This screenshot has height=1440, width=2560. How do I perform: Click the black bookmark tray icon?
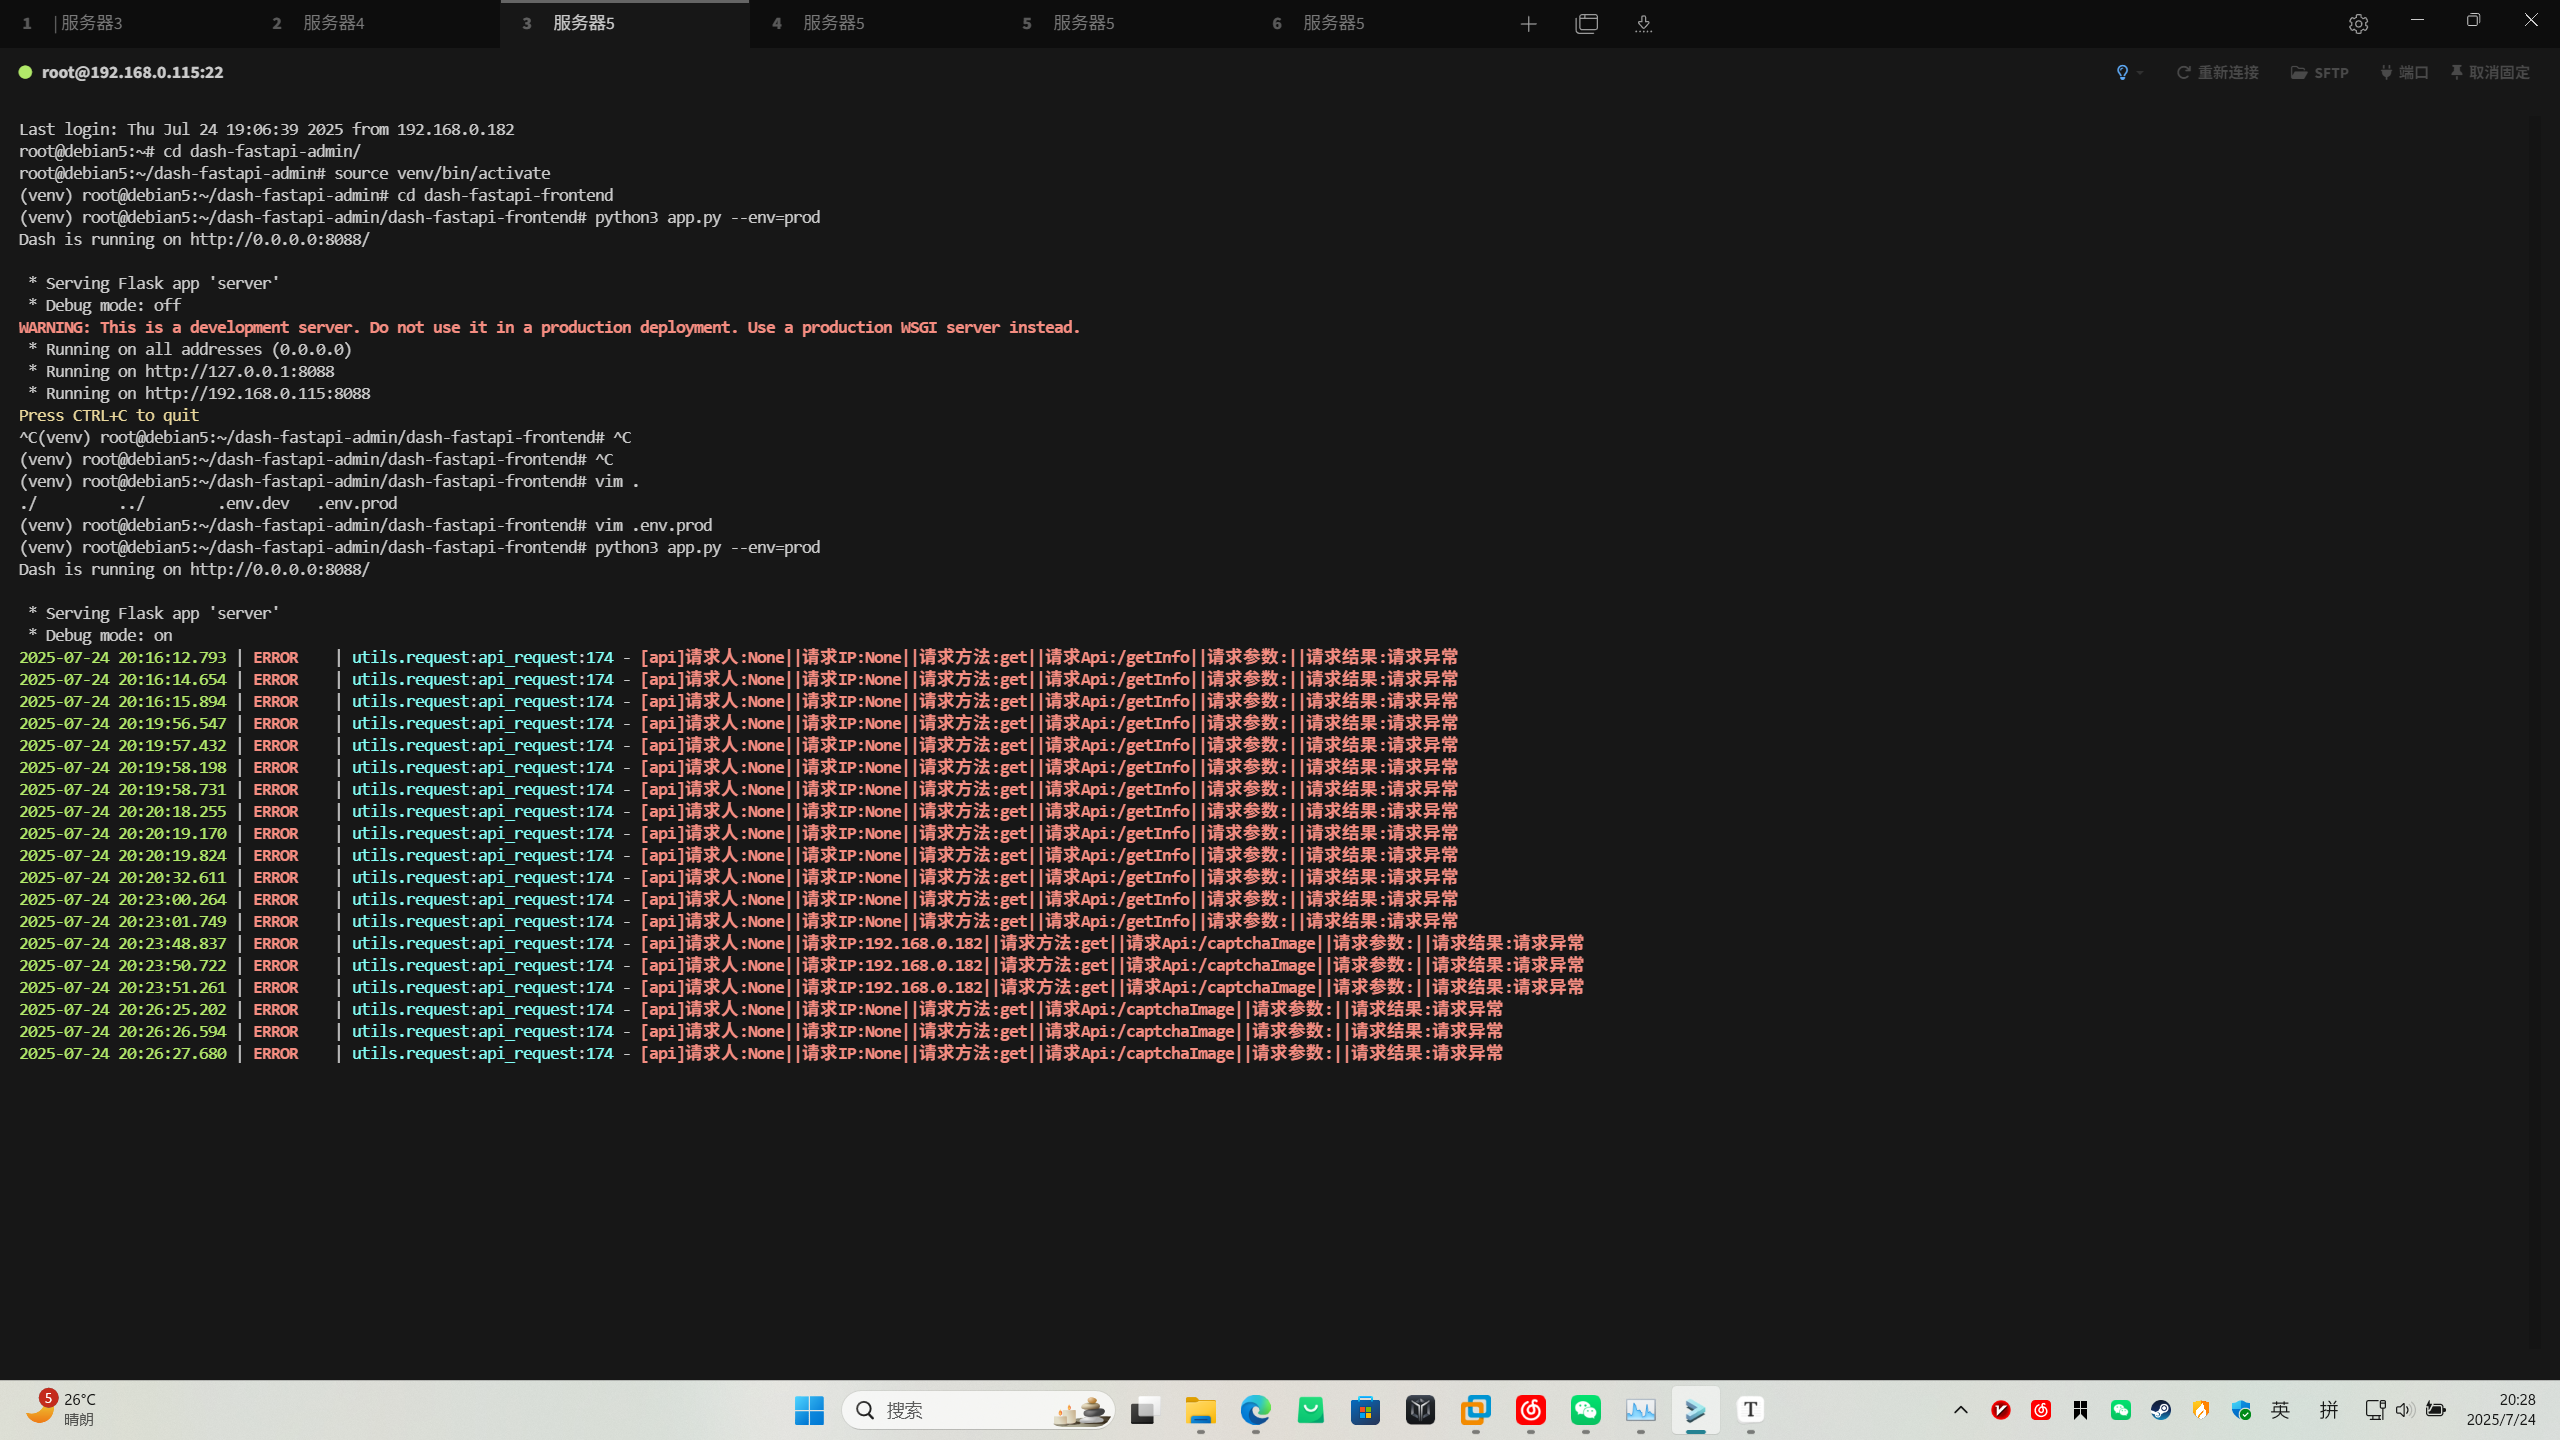(2080, 1410)
